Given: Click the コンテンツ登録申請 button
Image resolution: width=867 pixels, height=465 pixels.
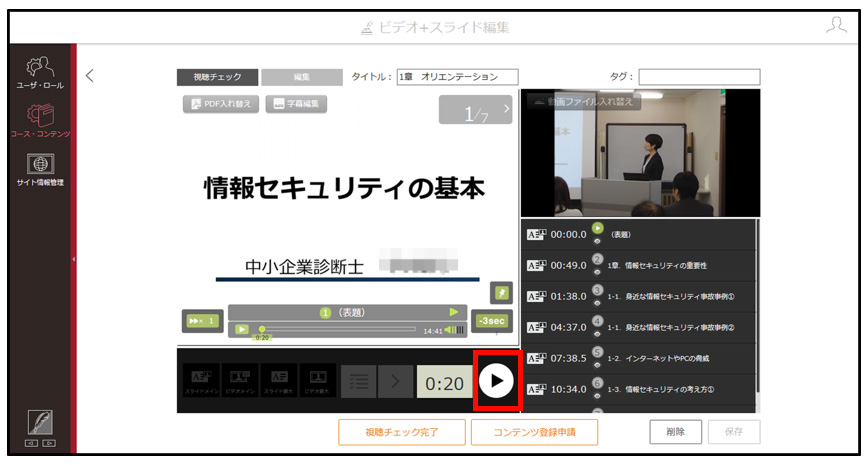Looking at the screenshot, I should pos(534,432).
